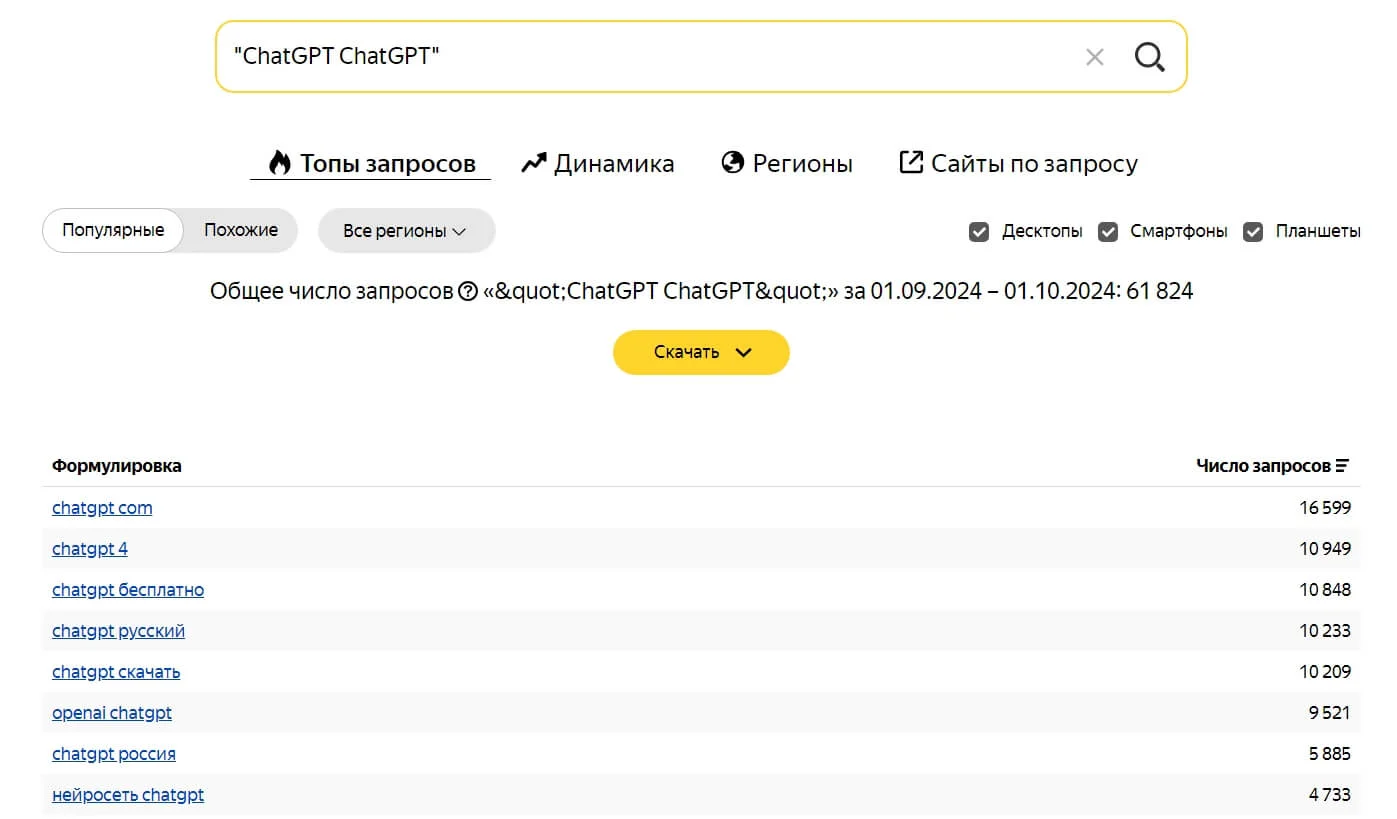This screenshot has width=1397, height=819.
Task: Expand the Скачать download dropdown
Action: pyautogui.click(x=701, y=352)
